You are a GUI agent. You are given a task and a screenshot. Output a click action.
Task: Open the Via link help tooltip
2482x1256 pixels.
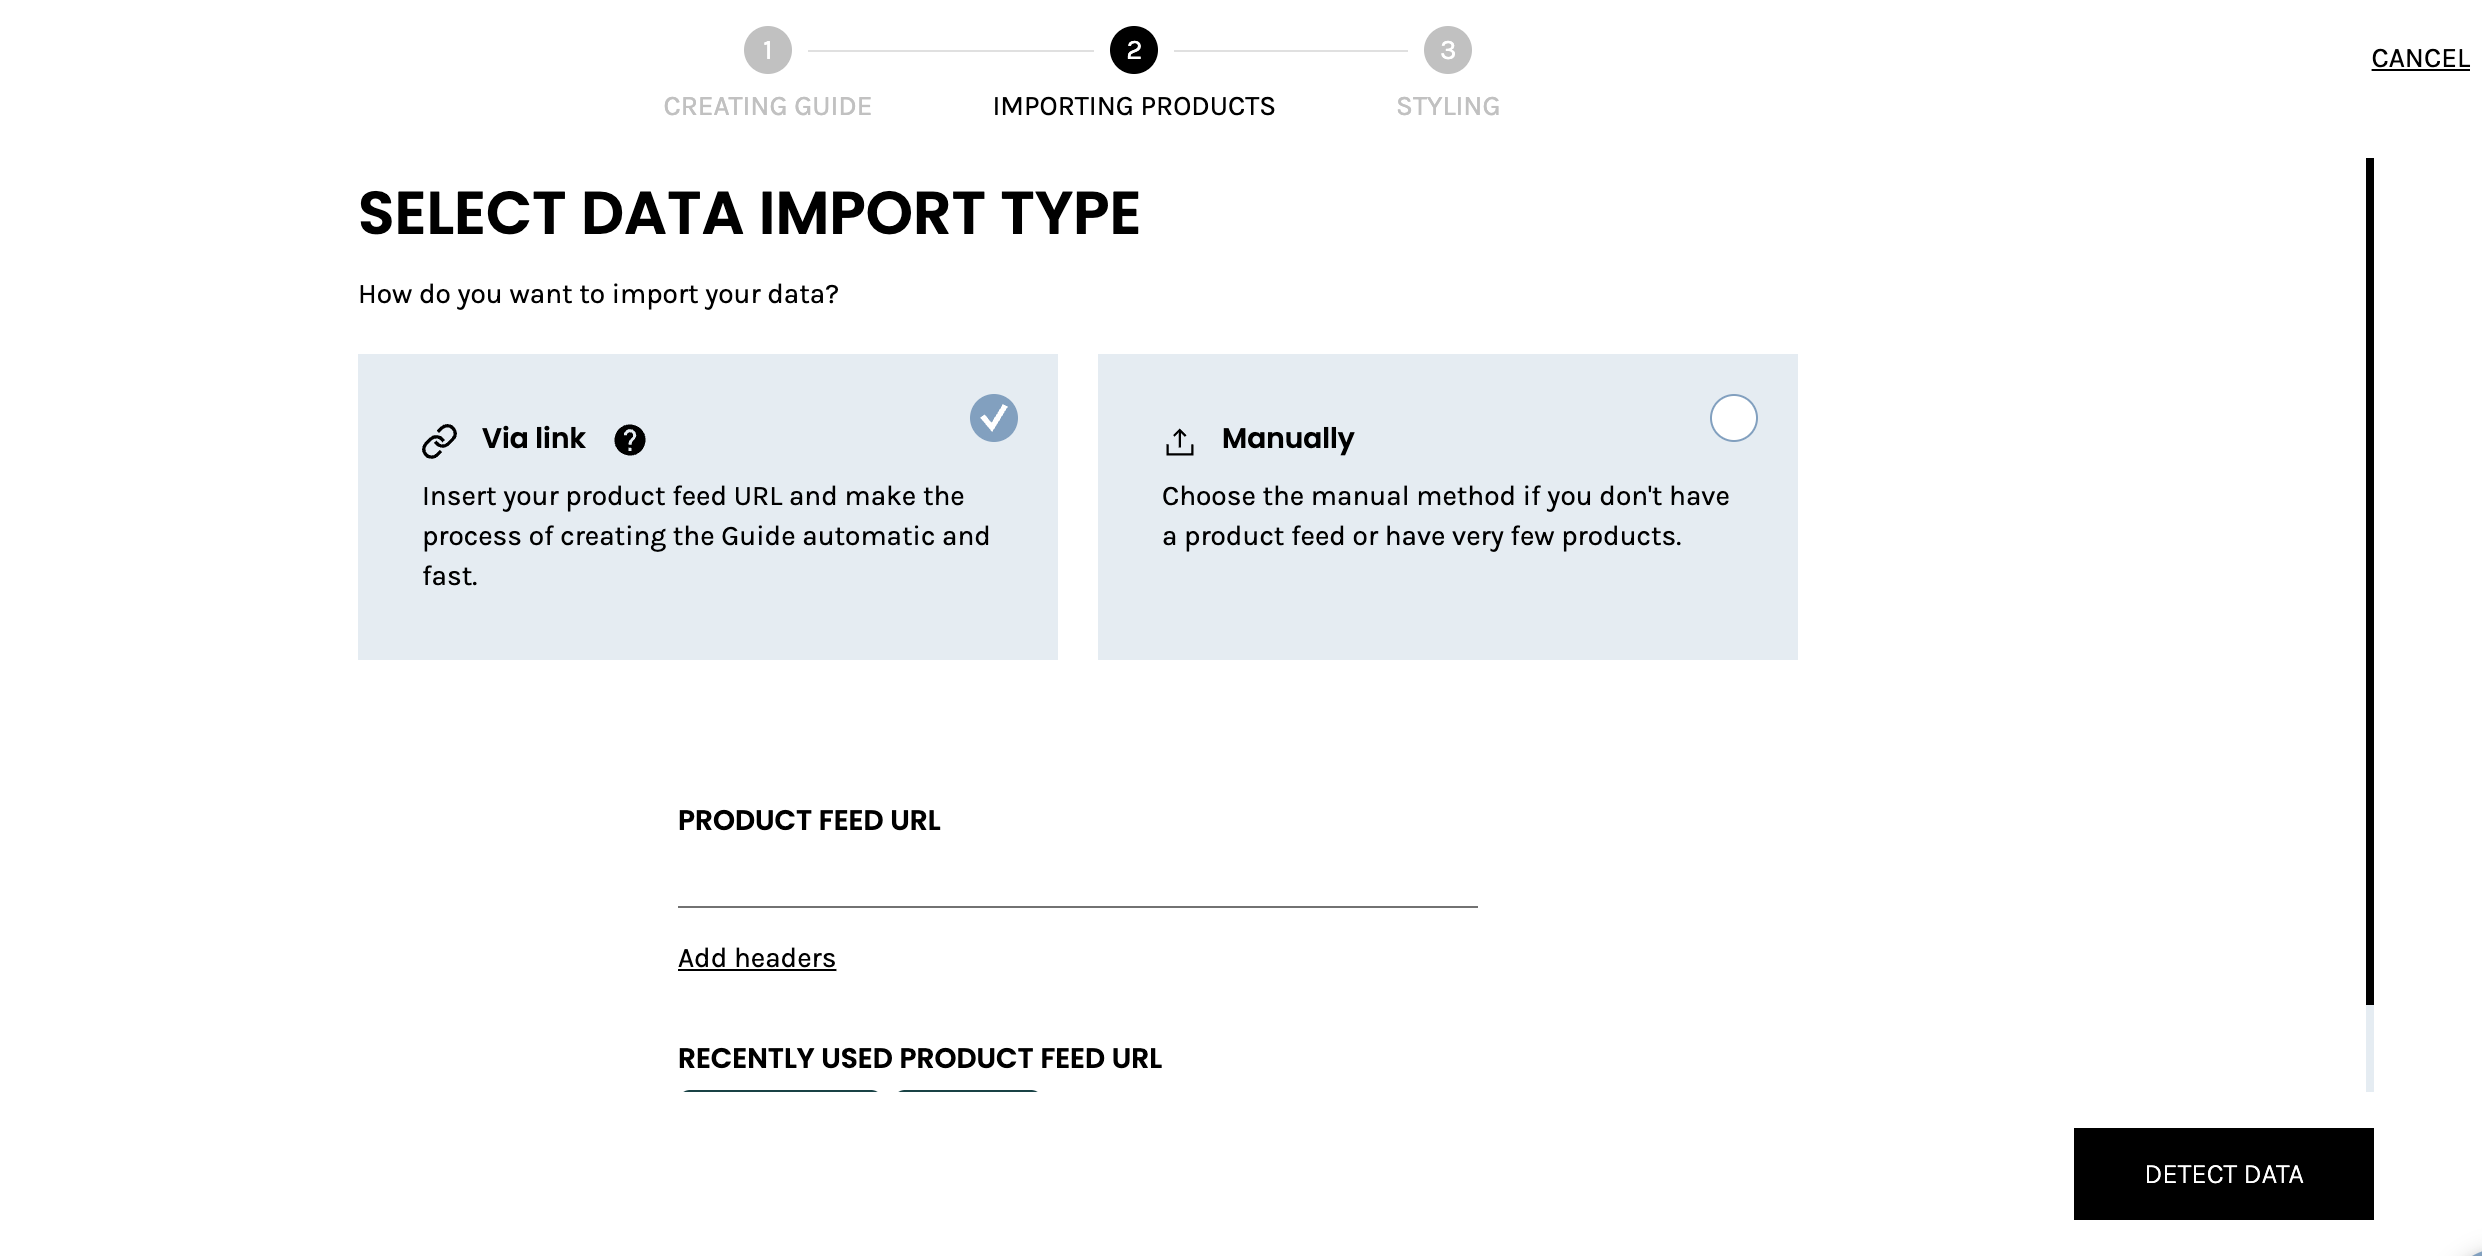click(630, 439)
